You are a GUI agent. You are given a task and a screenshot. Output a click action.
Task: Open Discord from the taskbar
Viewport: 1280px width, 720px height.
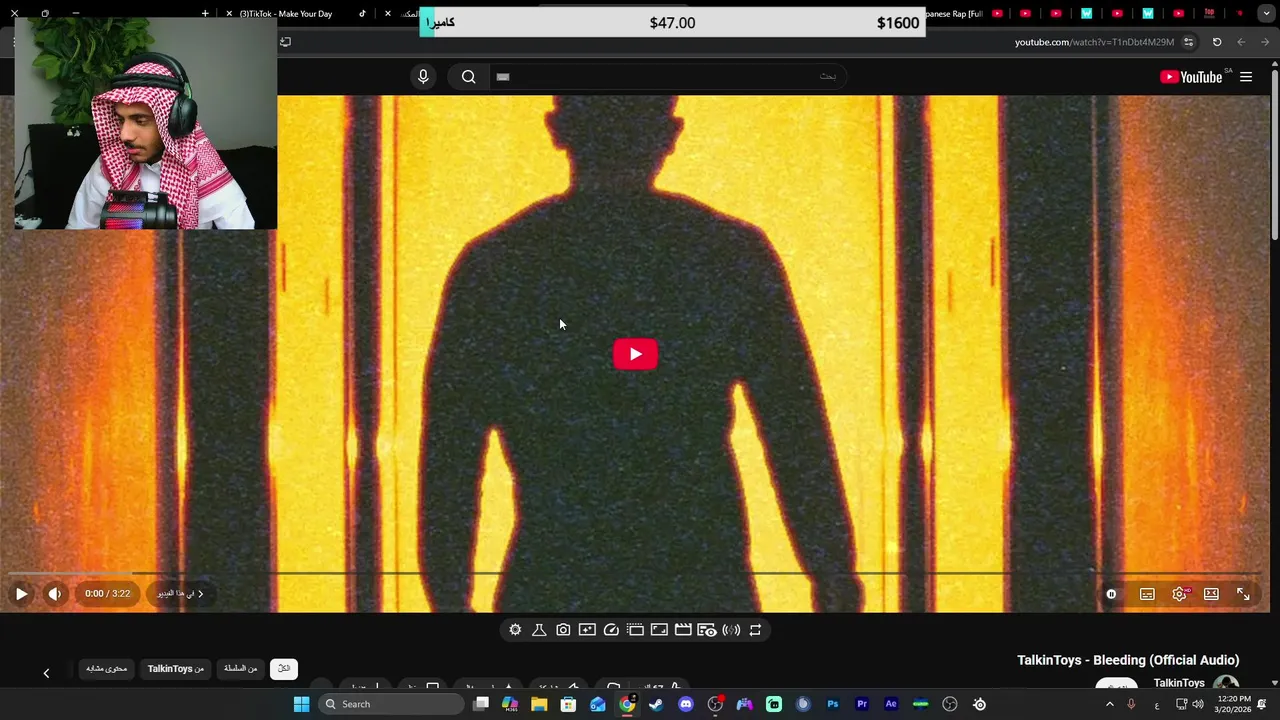coord(685,704)
